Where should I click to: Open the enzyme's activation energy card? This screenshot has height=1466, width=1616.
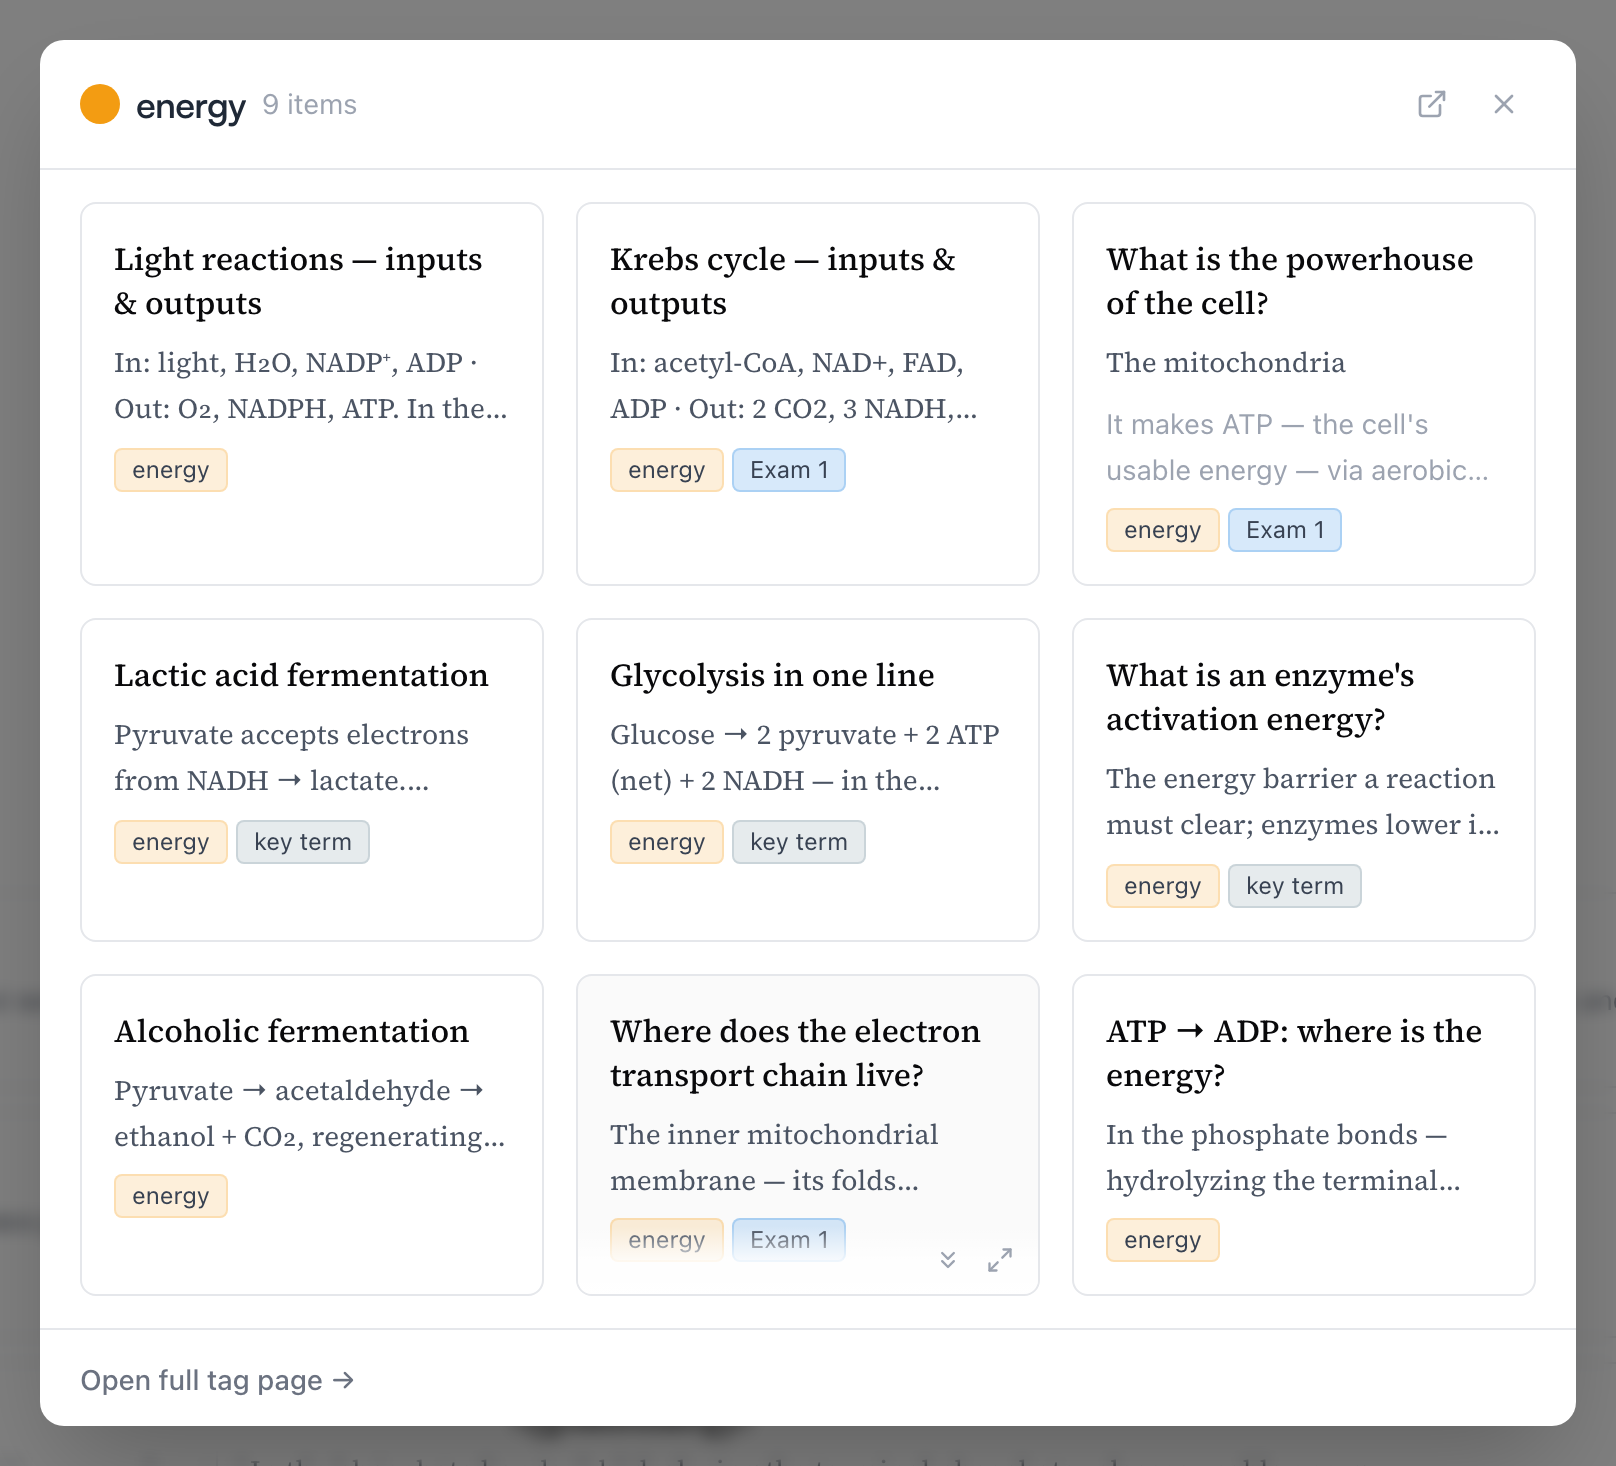click(1304, 780)
